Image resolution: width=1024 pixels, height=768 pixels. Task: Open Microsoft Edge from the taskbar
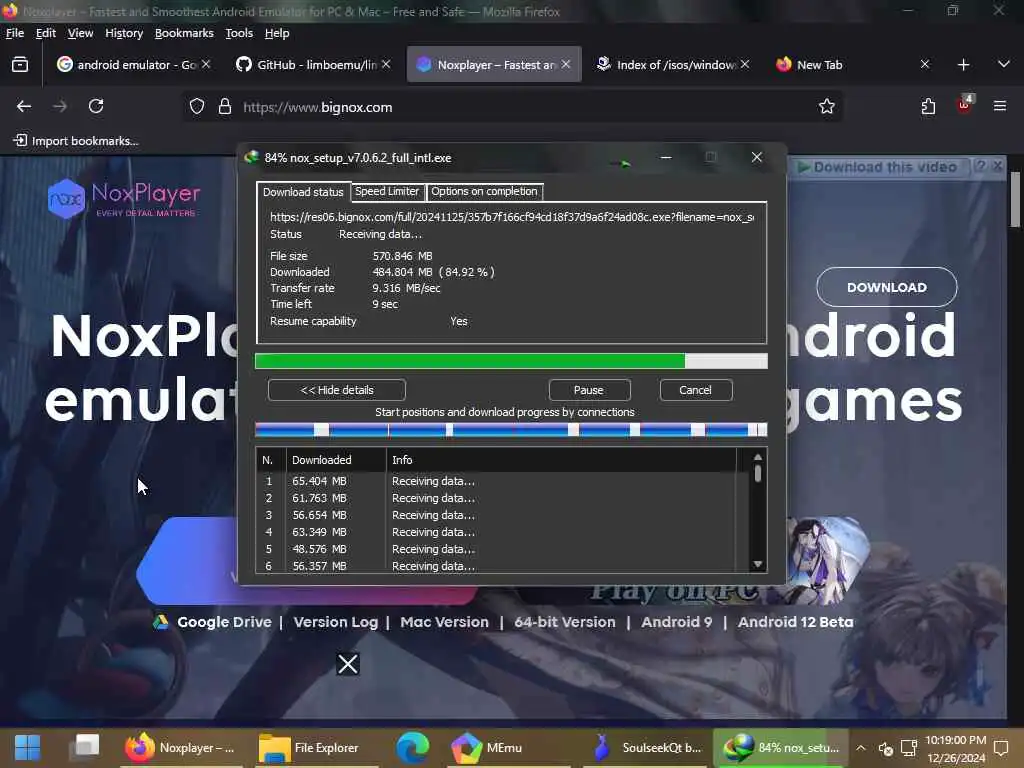click(413, 748)
